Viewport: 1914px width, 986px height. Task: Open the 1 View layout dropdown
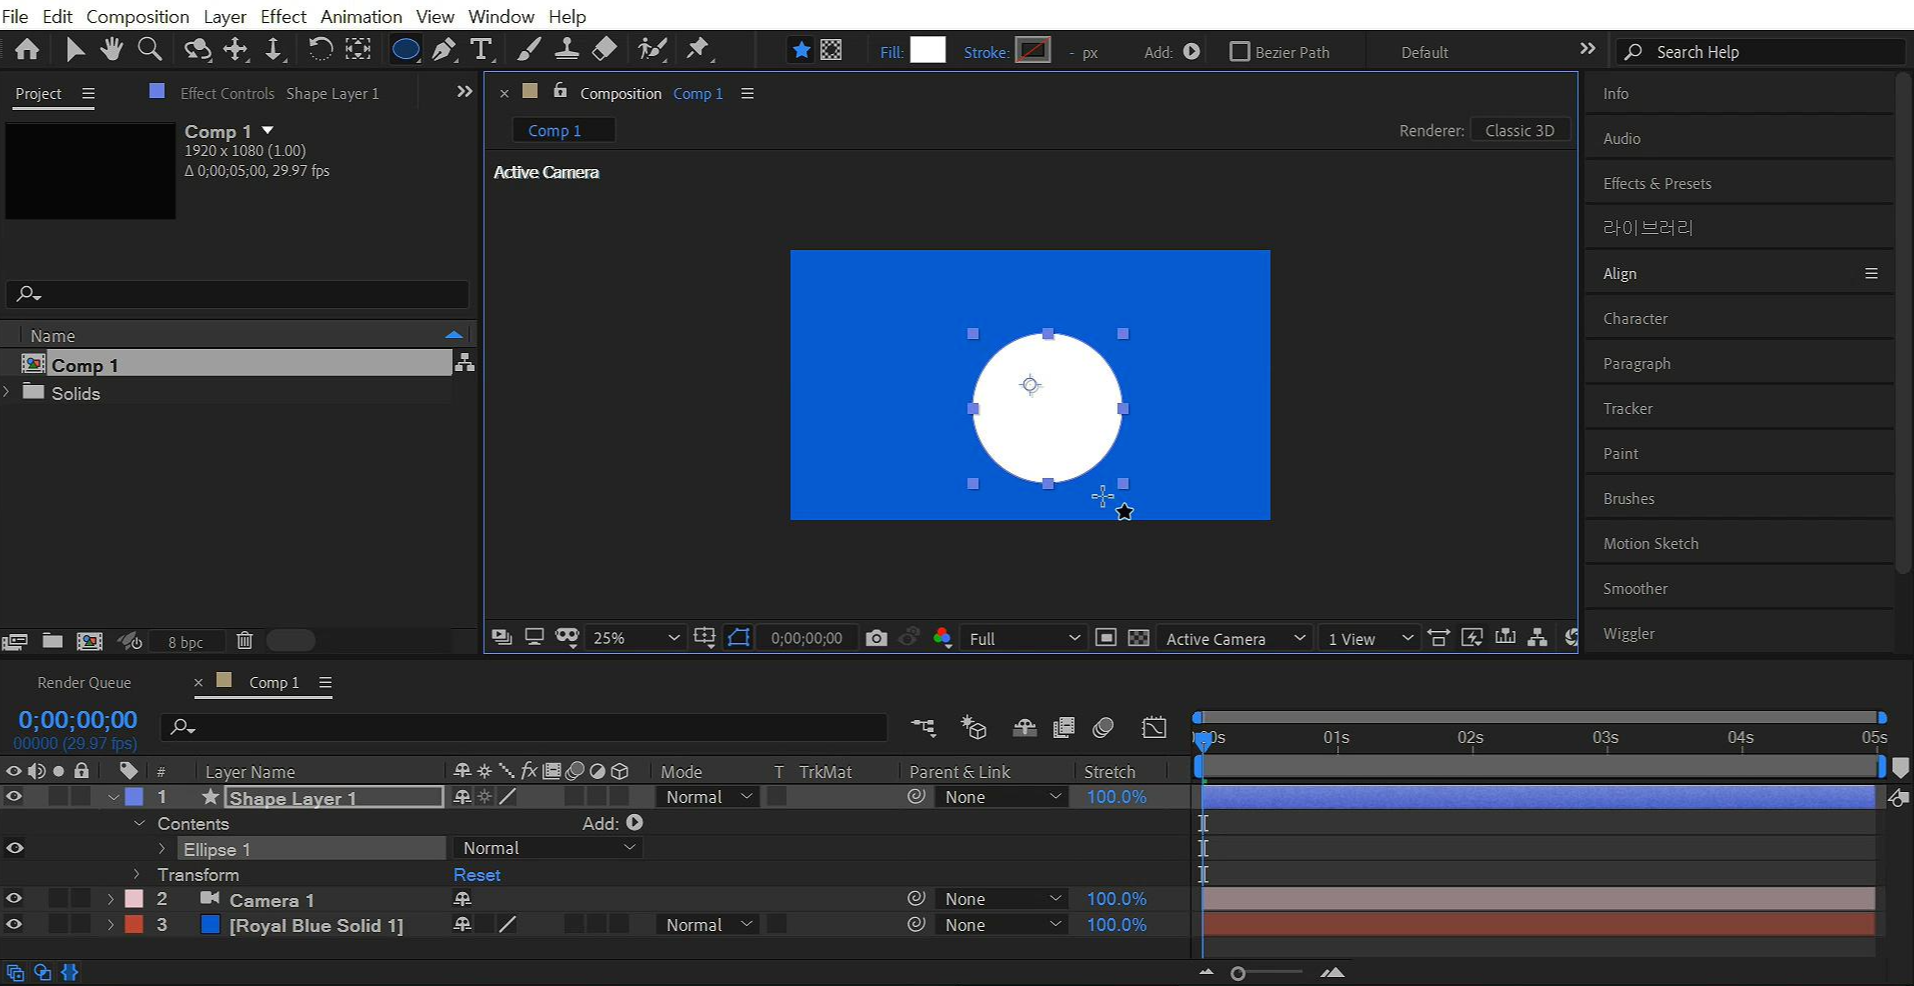coord(1369,638)
